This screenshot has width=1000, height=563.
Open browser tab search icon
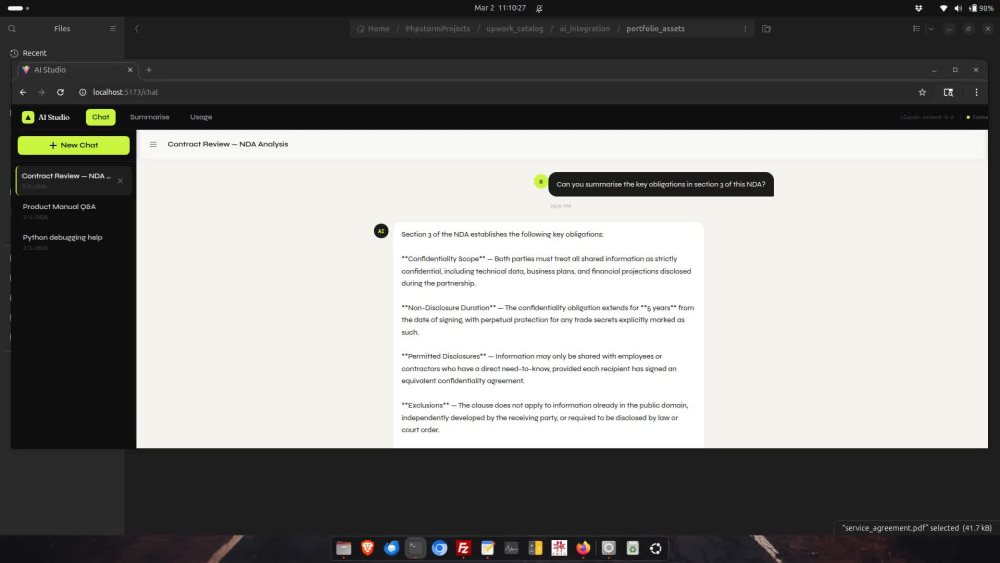pos(948,92)
